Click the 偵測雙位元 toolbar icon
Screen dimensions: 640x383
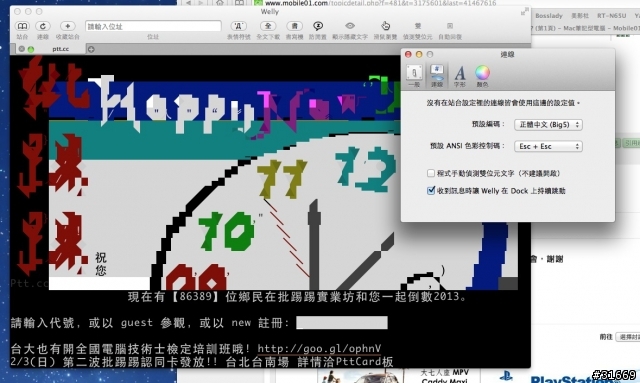(x=418, y=26)
